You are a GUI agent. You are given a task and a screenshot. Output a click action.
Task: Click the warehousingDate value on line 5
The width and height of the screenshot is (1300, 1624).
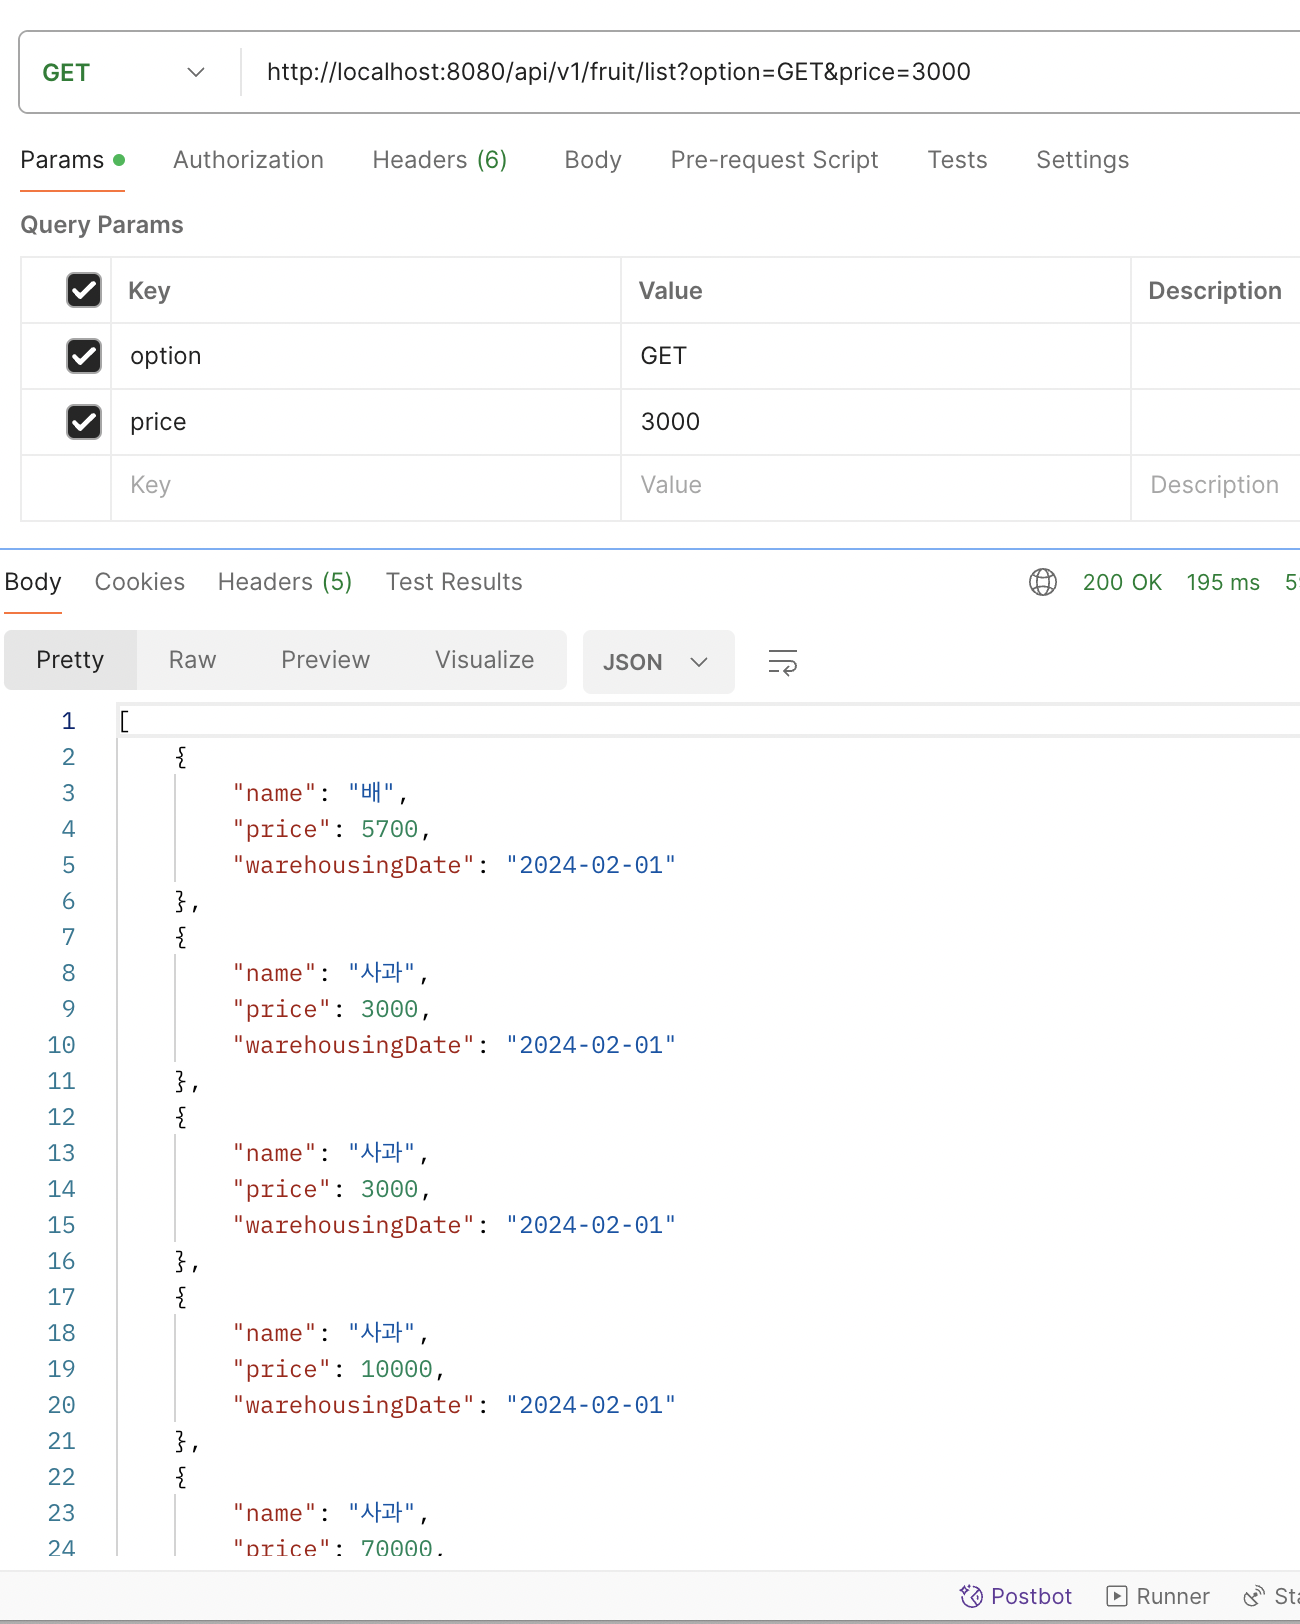(x=590, y=865)
